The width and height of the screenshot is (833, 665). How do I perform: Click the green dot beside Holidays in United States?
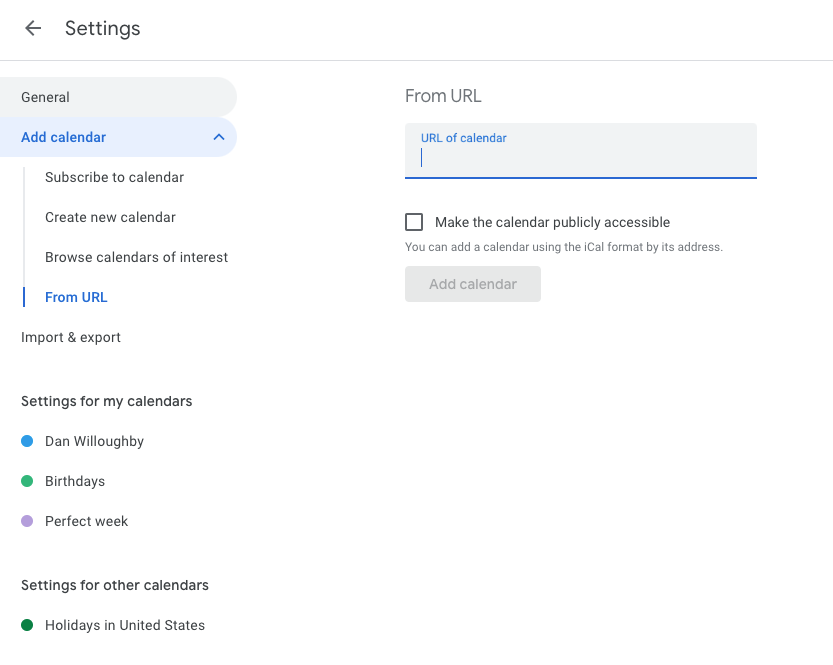click(25, 624)
